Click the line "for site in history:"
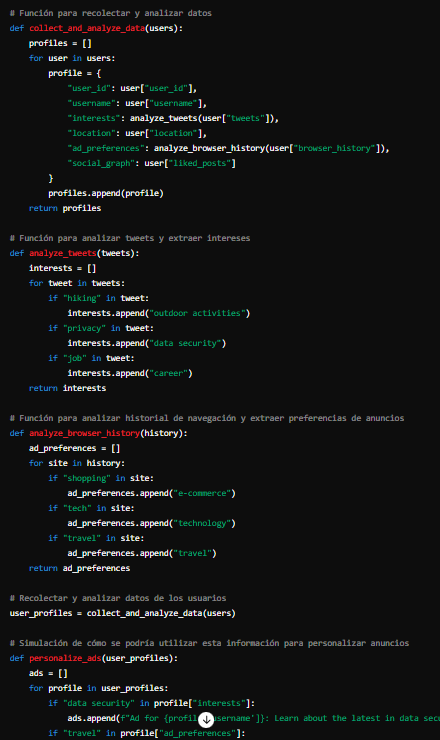 coord(77,463)
